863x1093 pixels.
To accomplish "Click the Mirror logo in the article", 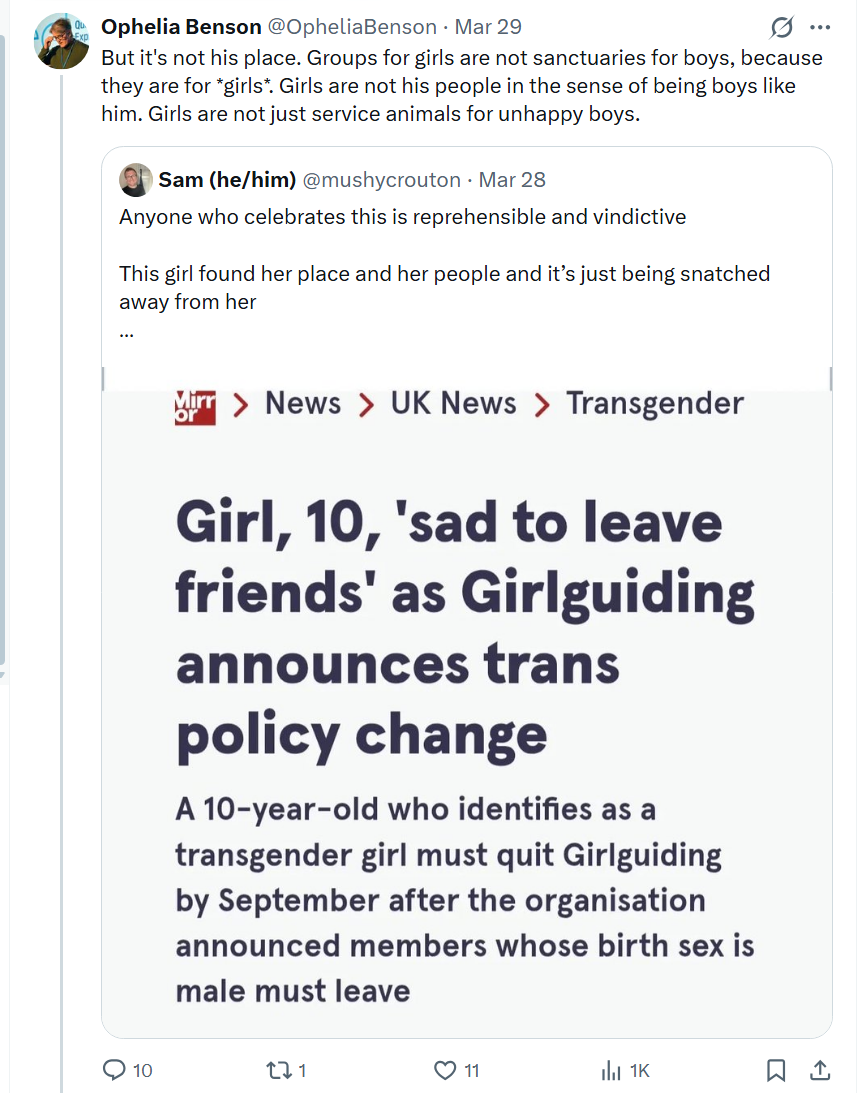I will (x=195, y=405).
